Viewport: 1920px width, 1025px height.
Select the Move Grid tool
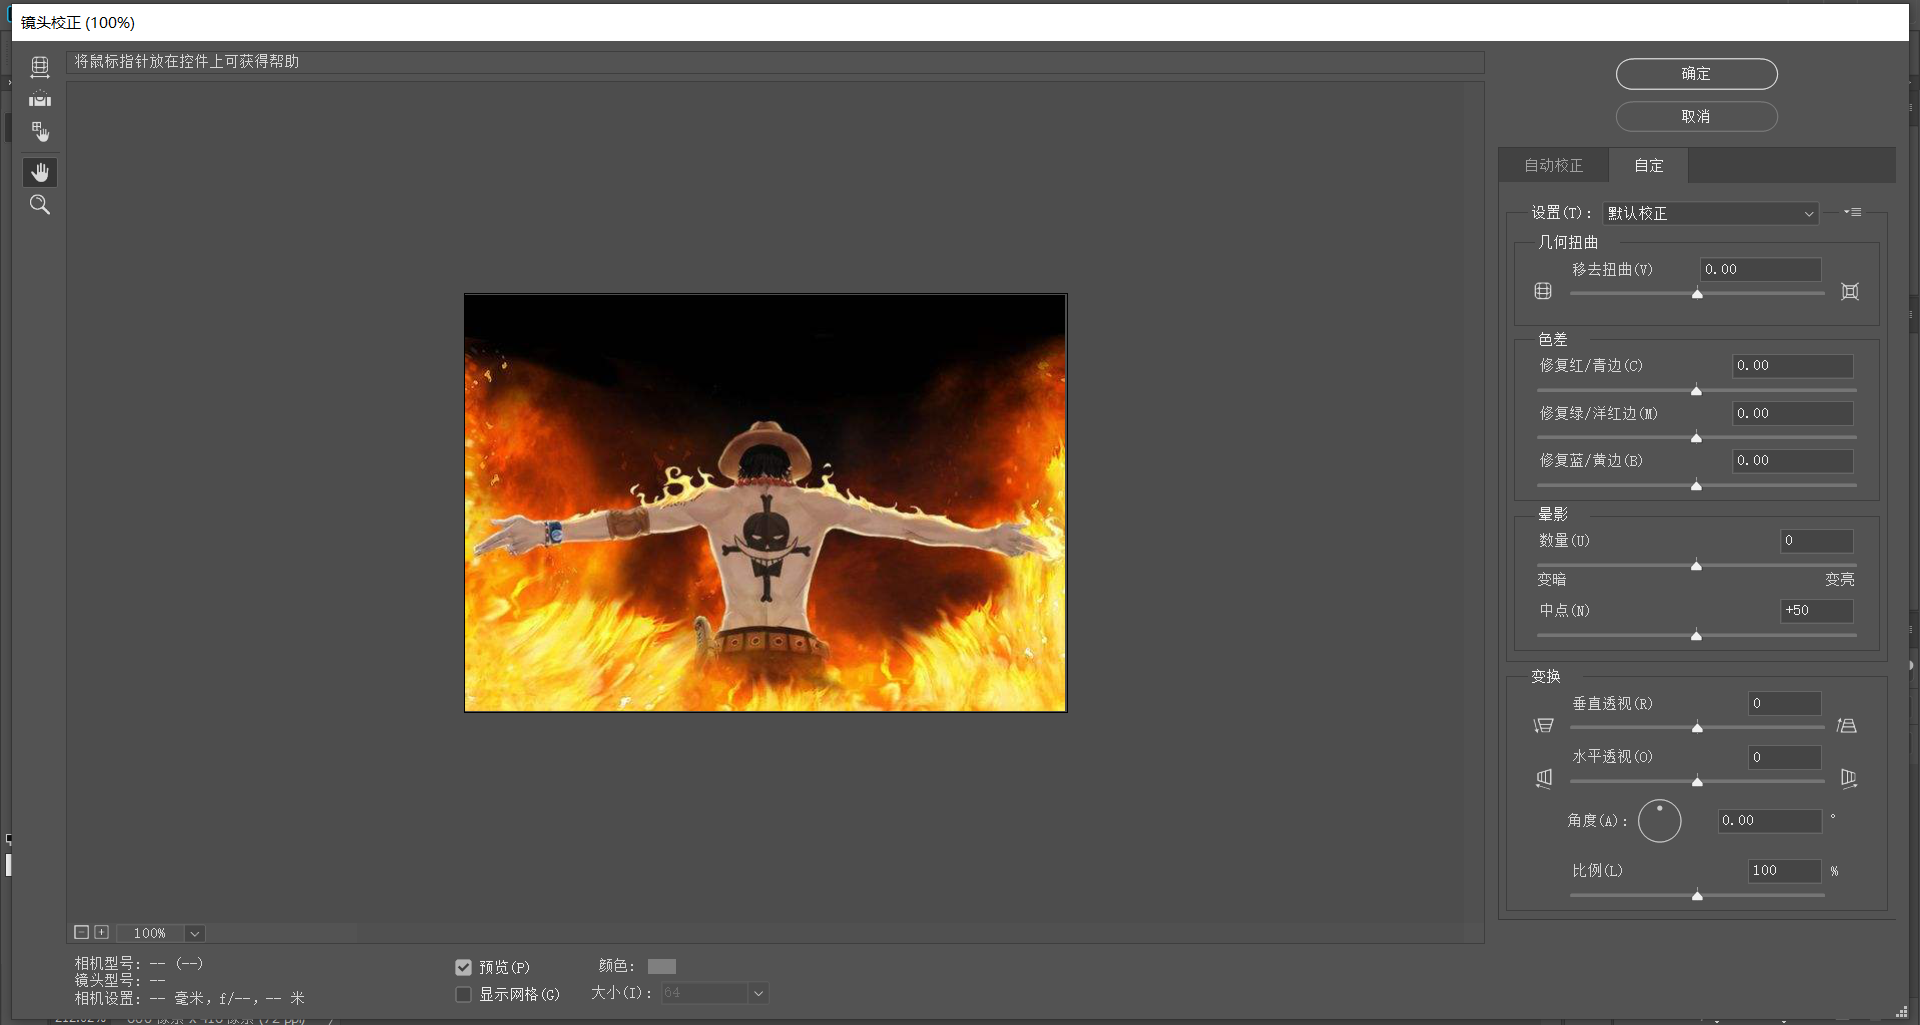click(40, 132)
